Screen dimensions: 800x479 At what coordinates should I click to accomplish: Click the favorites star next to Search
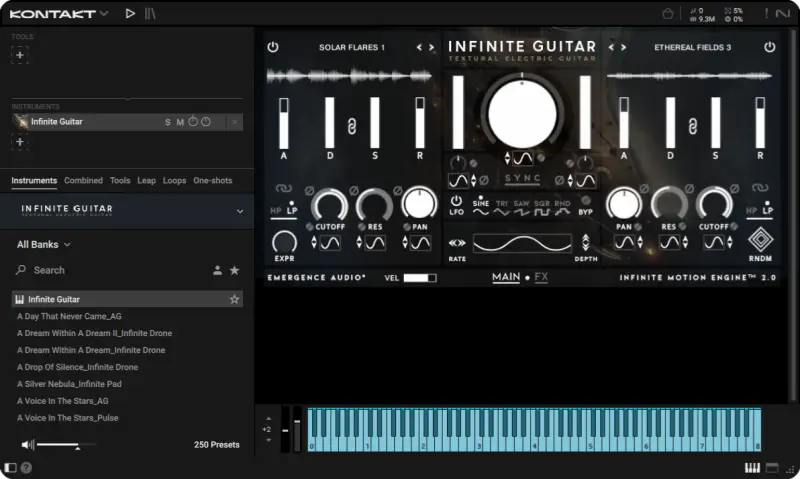pos(235,270)
